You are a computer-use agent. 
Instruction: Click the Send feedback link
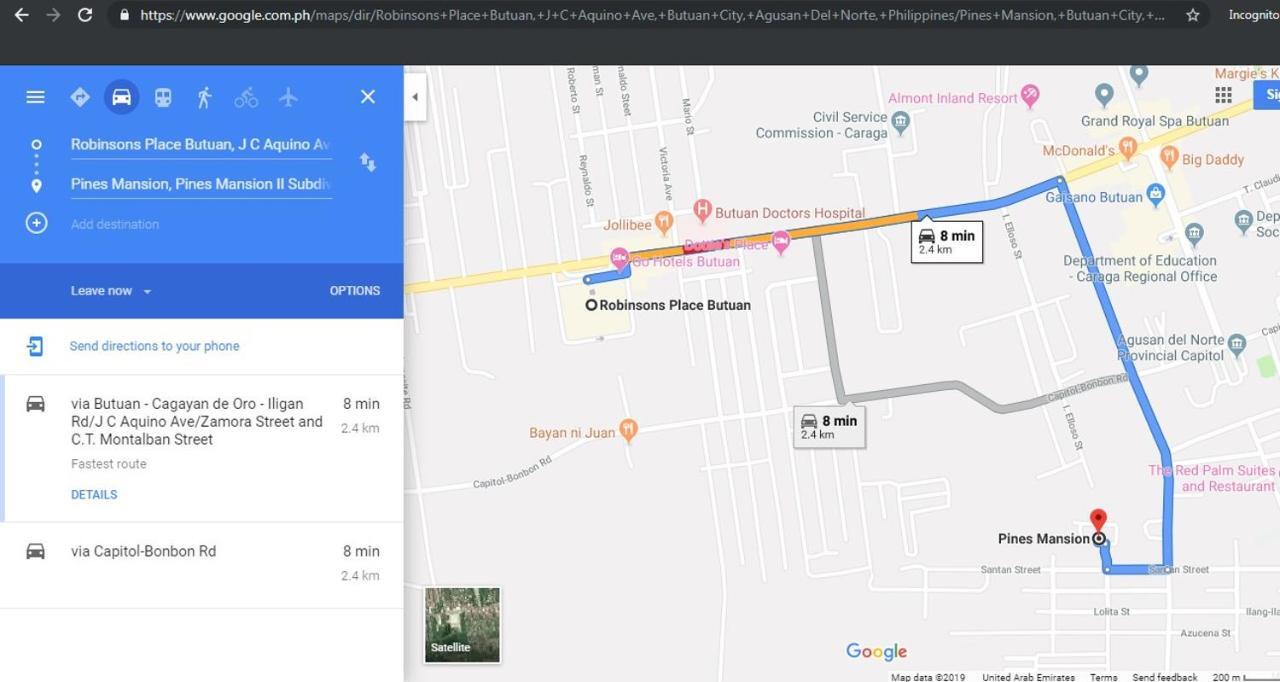tap(1165, 677)
